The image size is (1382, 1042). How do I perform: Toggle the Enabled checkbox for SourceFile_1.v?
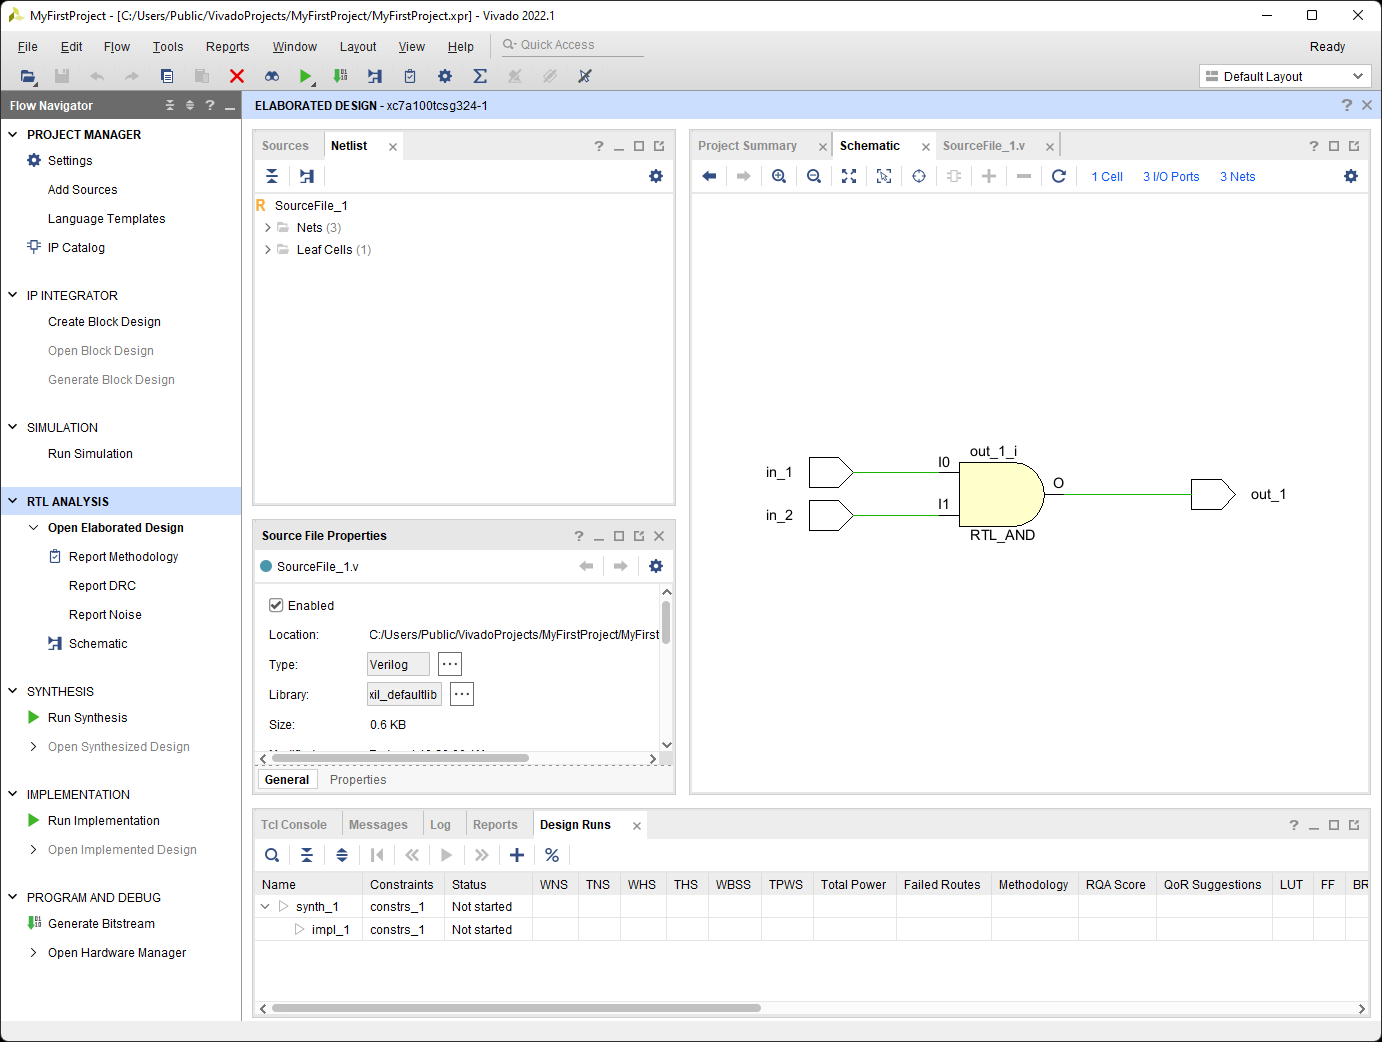276,605
